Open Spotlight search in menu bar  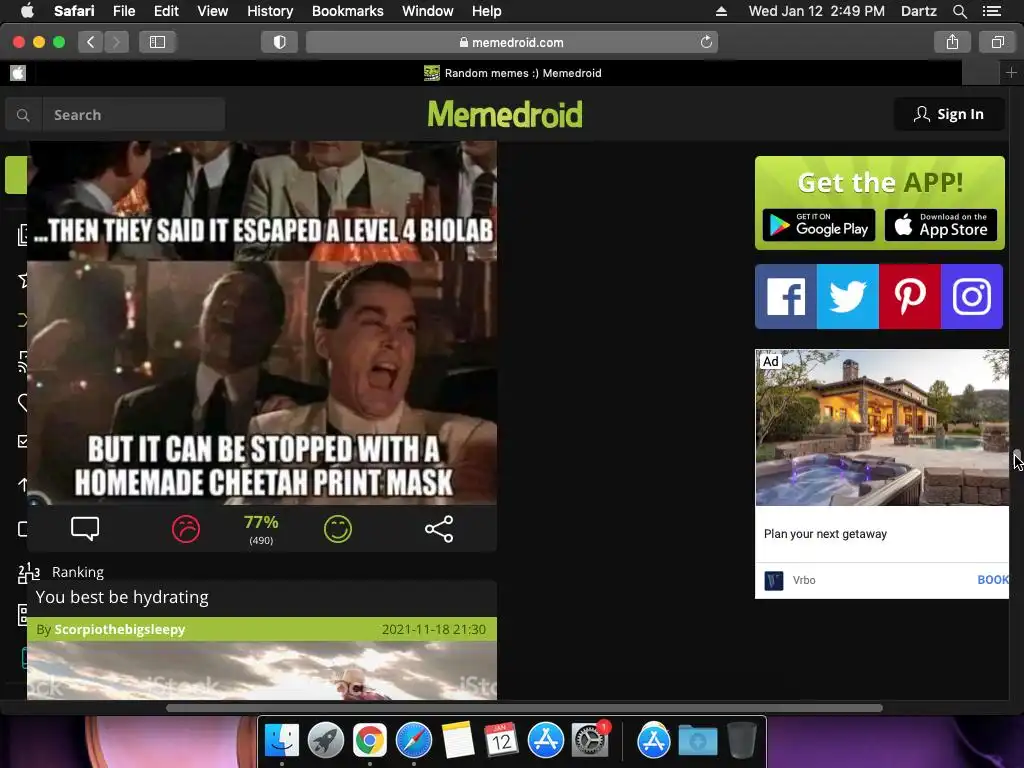point(959,11)
